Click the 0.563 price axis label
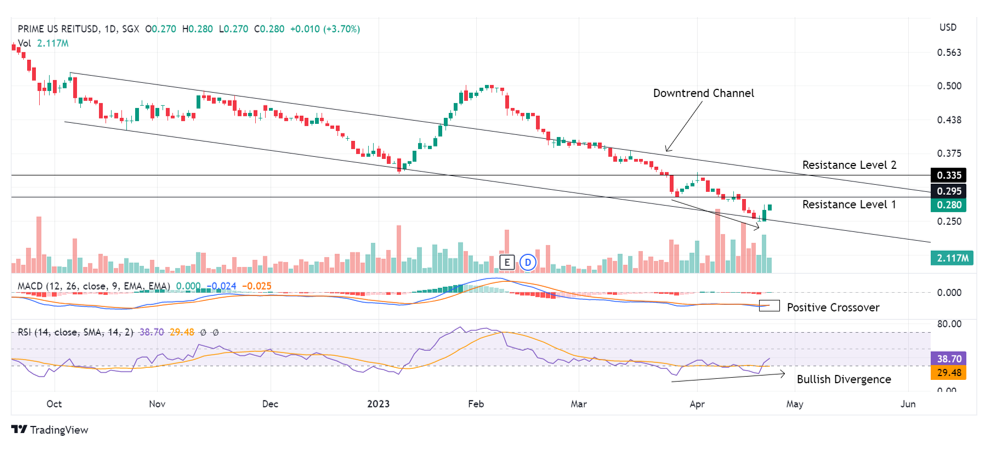This screenshot has height=457, width=999. (x=950, y=53)
